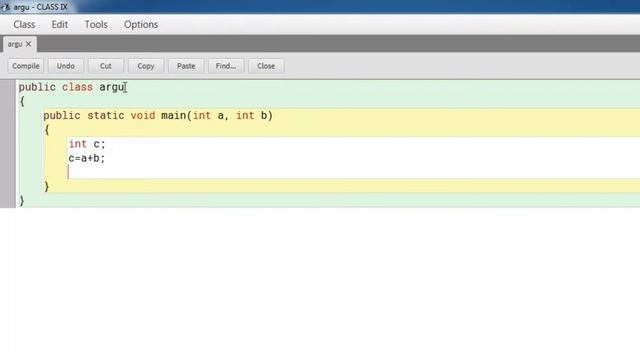Image resolution: width=640 pixels, height=360 pixels.
Task: Open the Edit menu
Action: tap(60, 24)
